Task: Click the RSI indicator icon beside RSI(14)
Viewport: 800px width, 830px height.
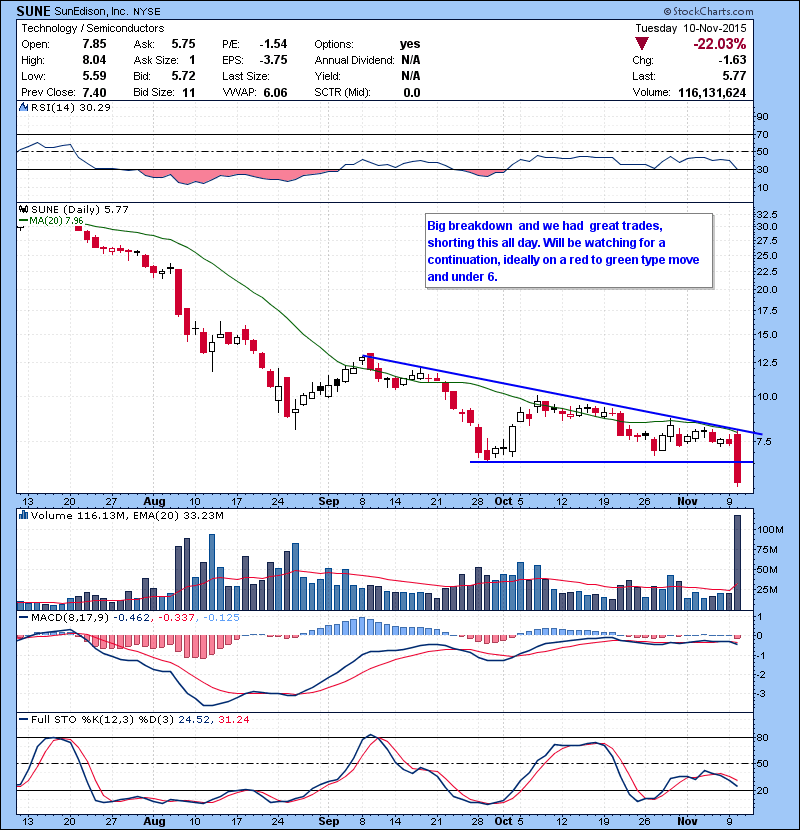Action: pos(23,107)
